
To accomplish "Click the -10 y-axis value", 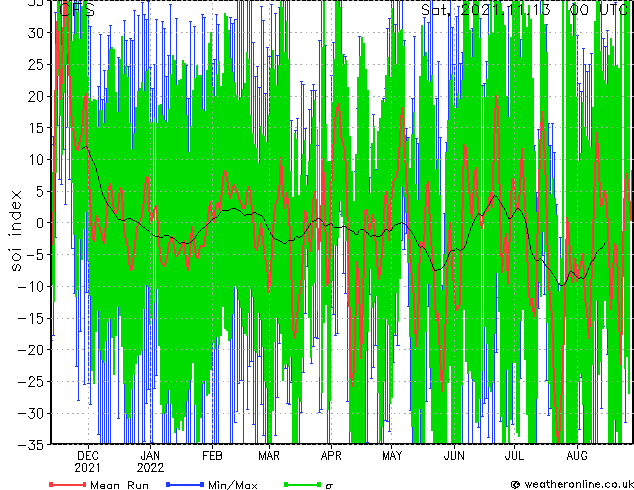I will [x=31, y=287].
